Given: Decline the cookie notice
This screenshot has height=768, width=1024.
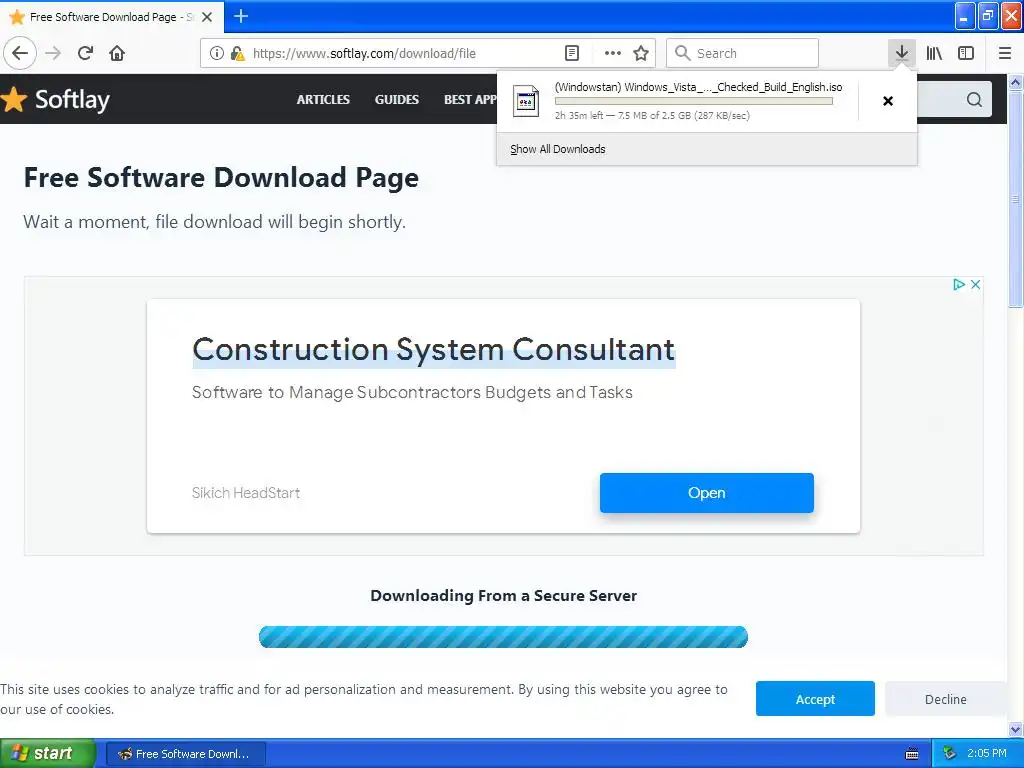Looking at the screenshot, I should tap(945, 699).
